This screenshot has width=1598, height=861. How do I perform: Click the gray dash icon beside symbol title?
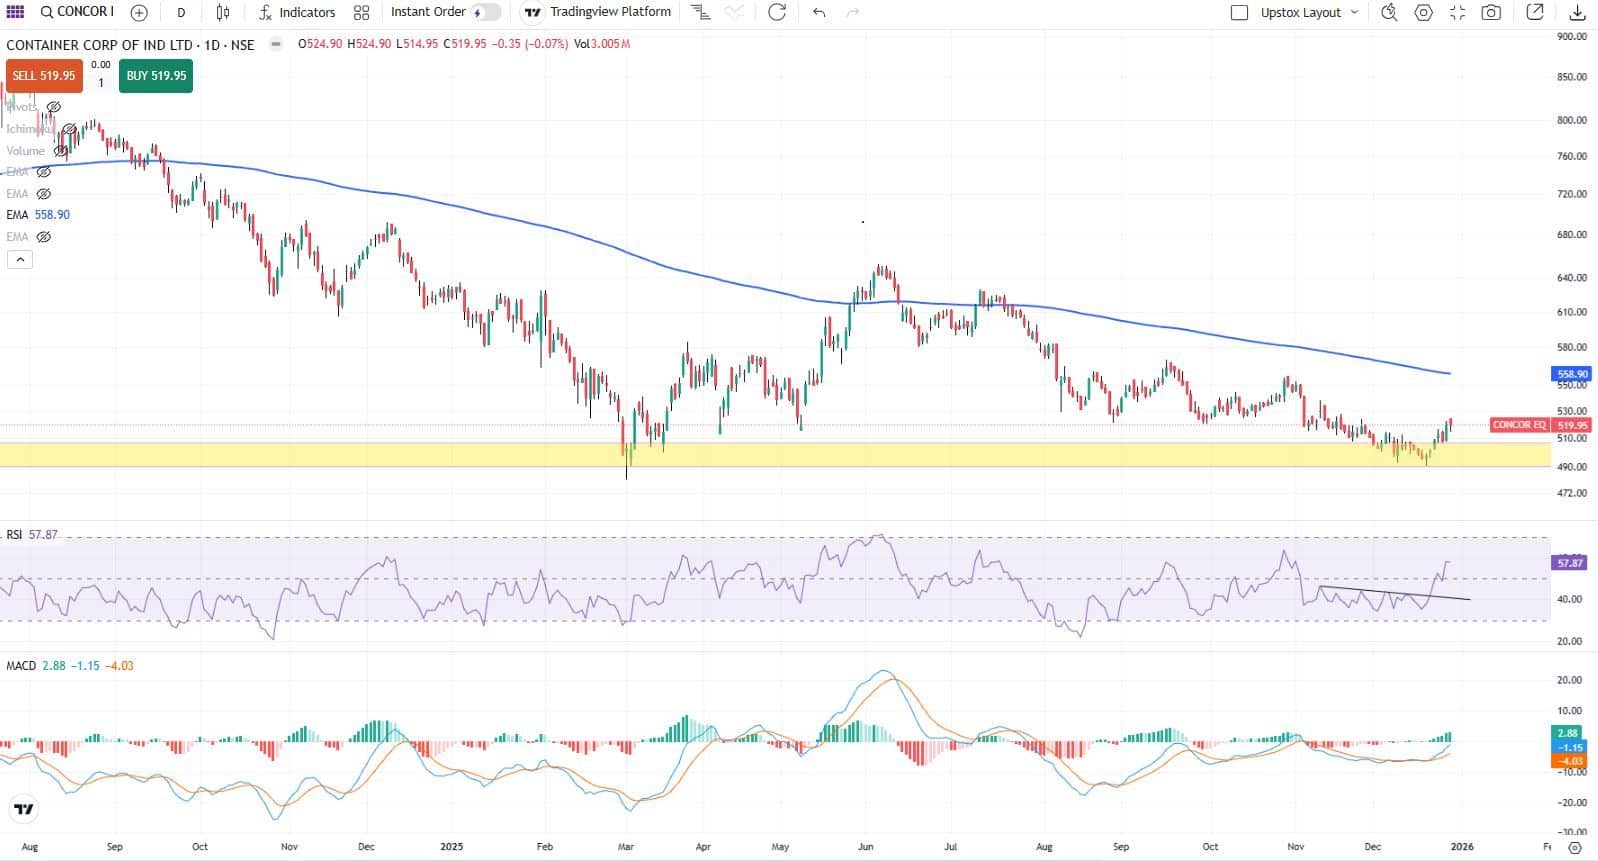tap(276, 44)
